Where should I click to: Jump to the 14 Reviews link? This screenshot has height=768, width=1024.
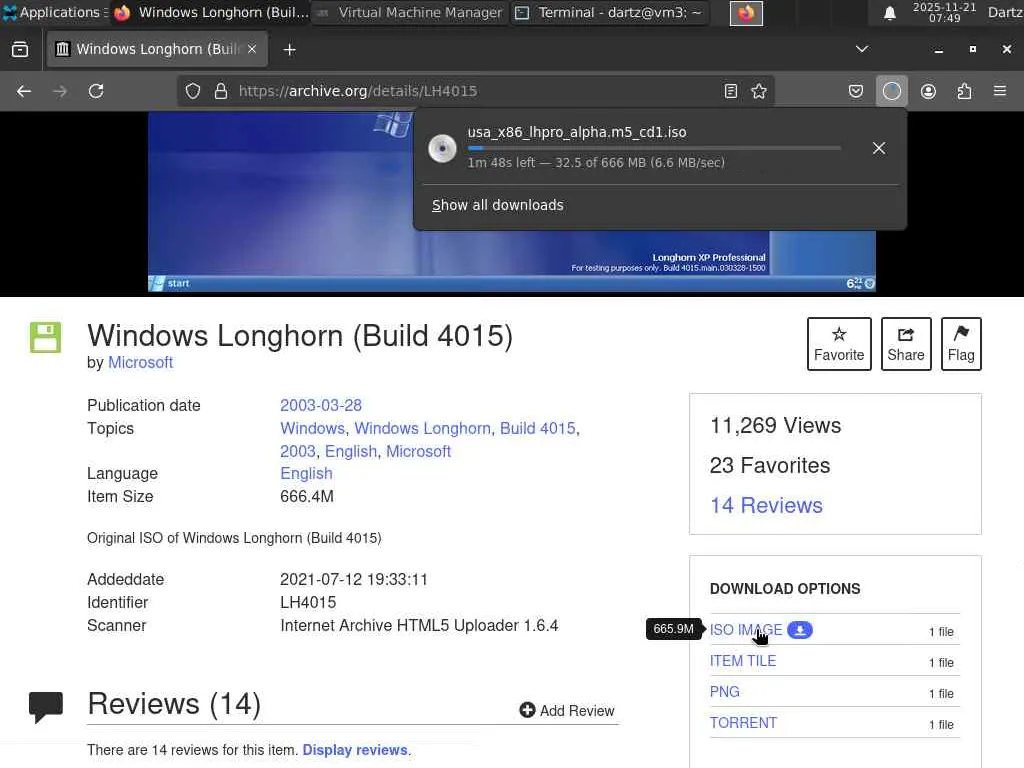pos(766,505)
